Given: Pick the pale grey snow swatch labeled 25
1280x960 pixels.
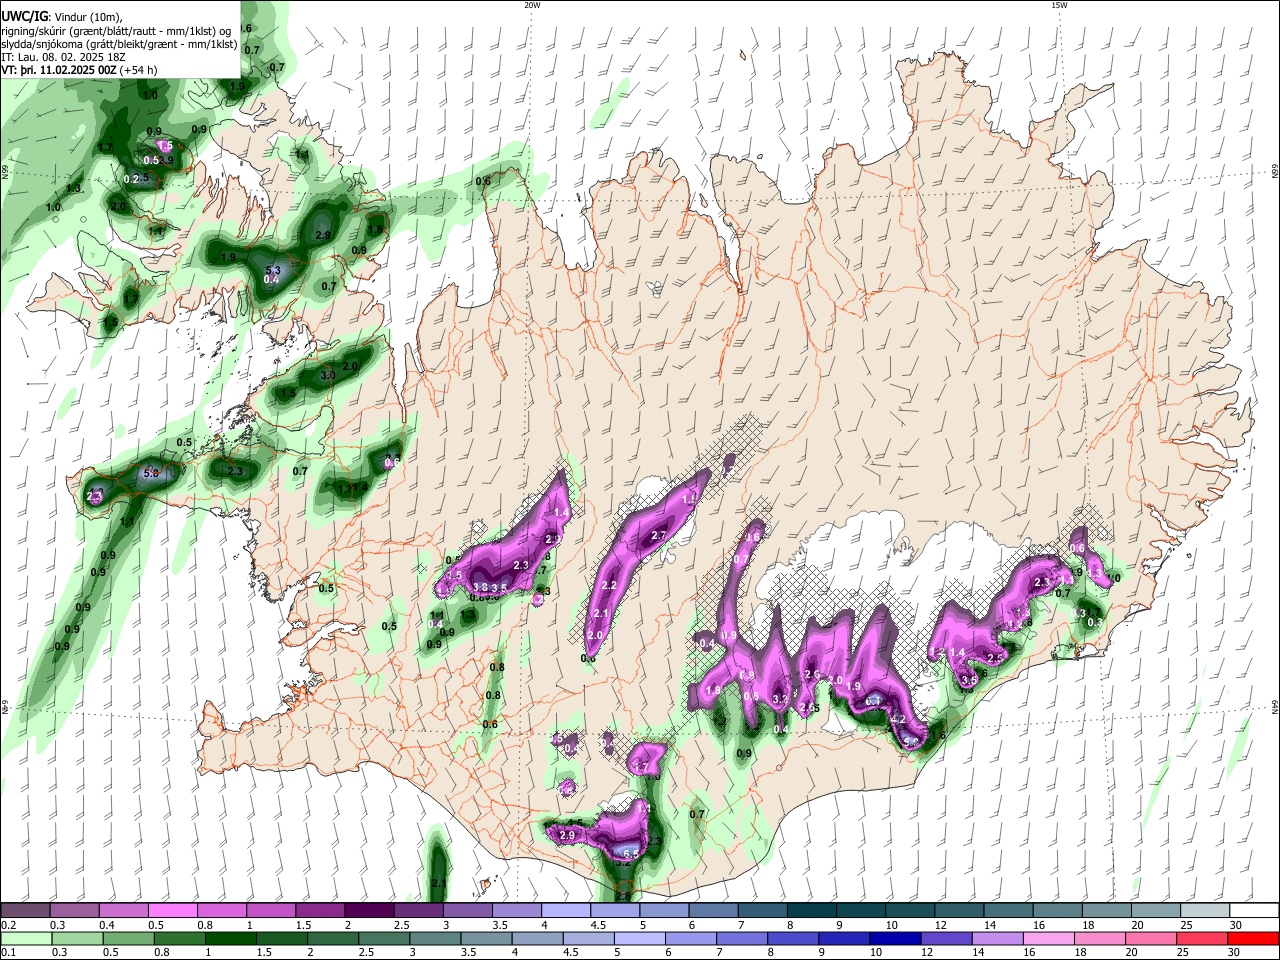Looking at the screenshot, I should 1205,911.
